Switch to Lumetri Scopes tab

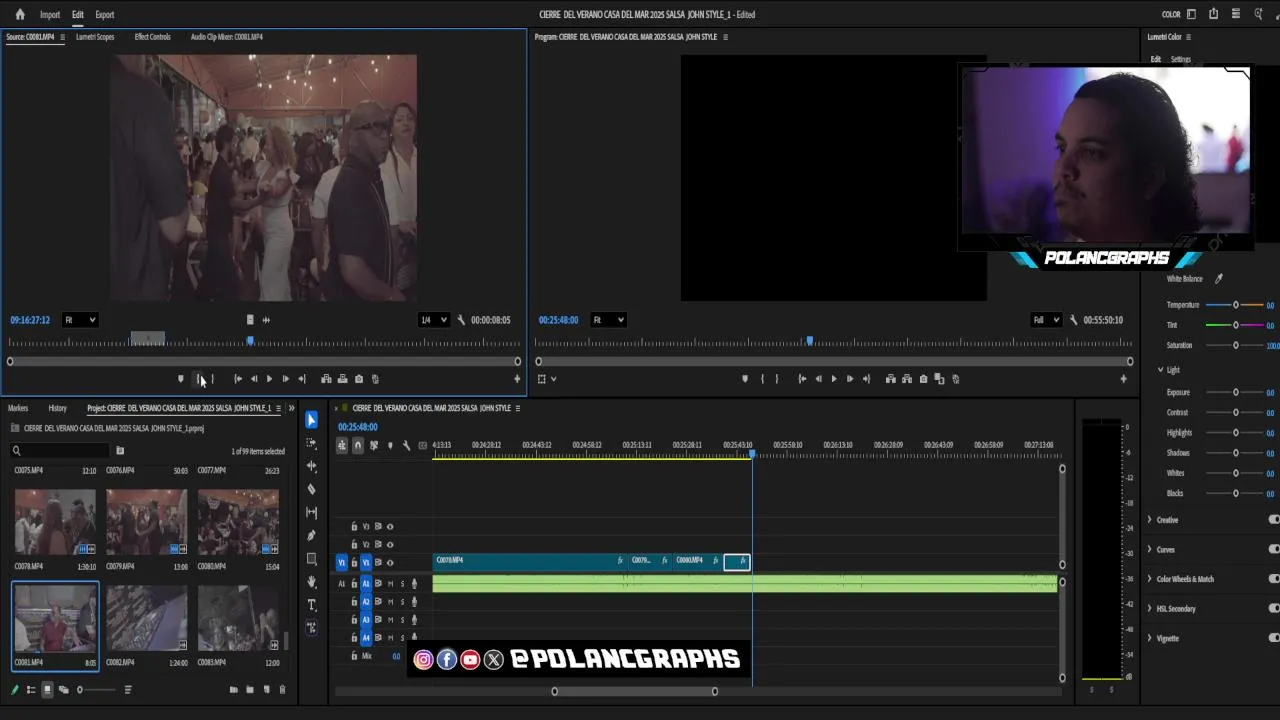click(95, 37)
